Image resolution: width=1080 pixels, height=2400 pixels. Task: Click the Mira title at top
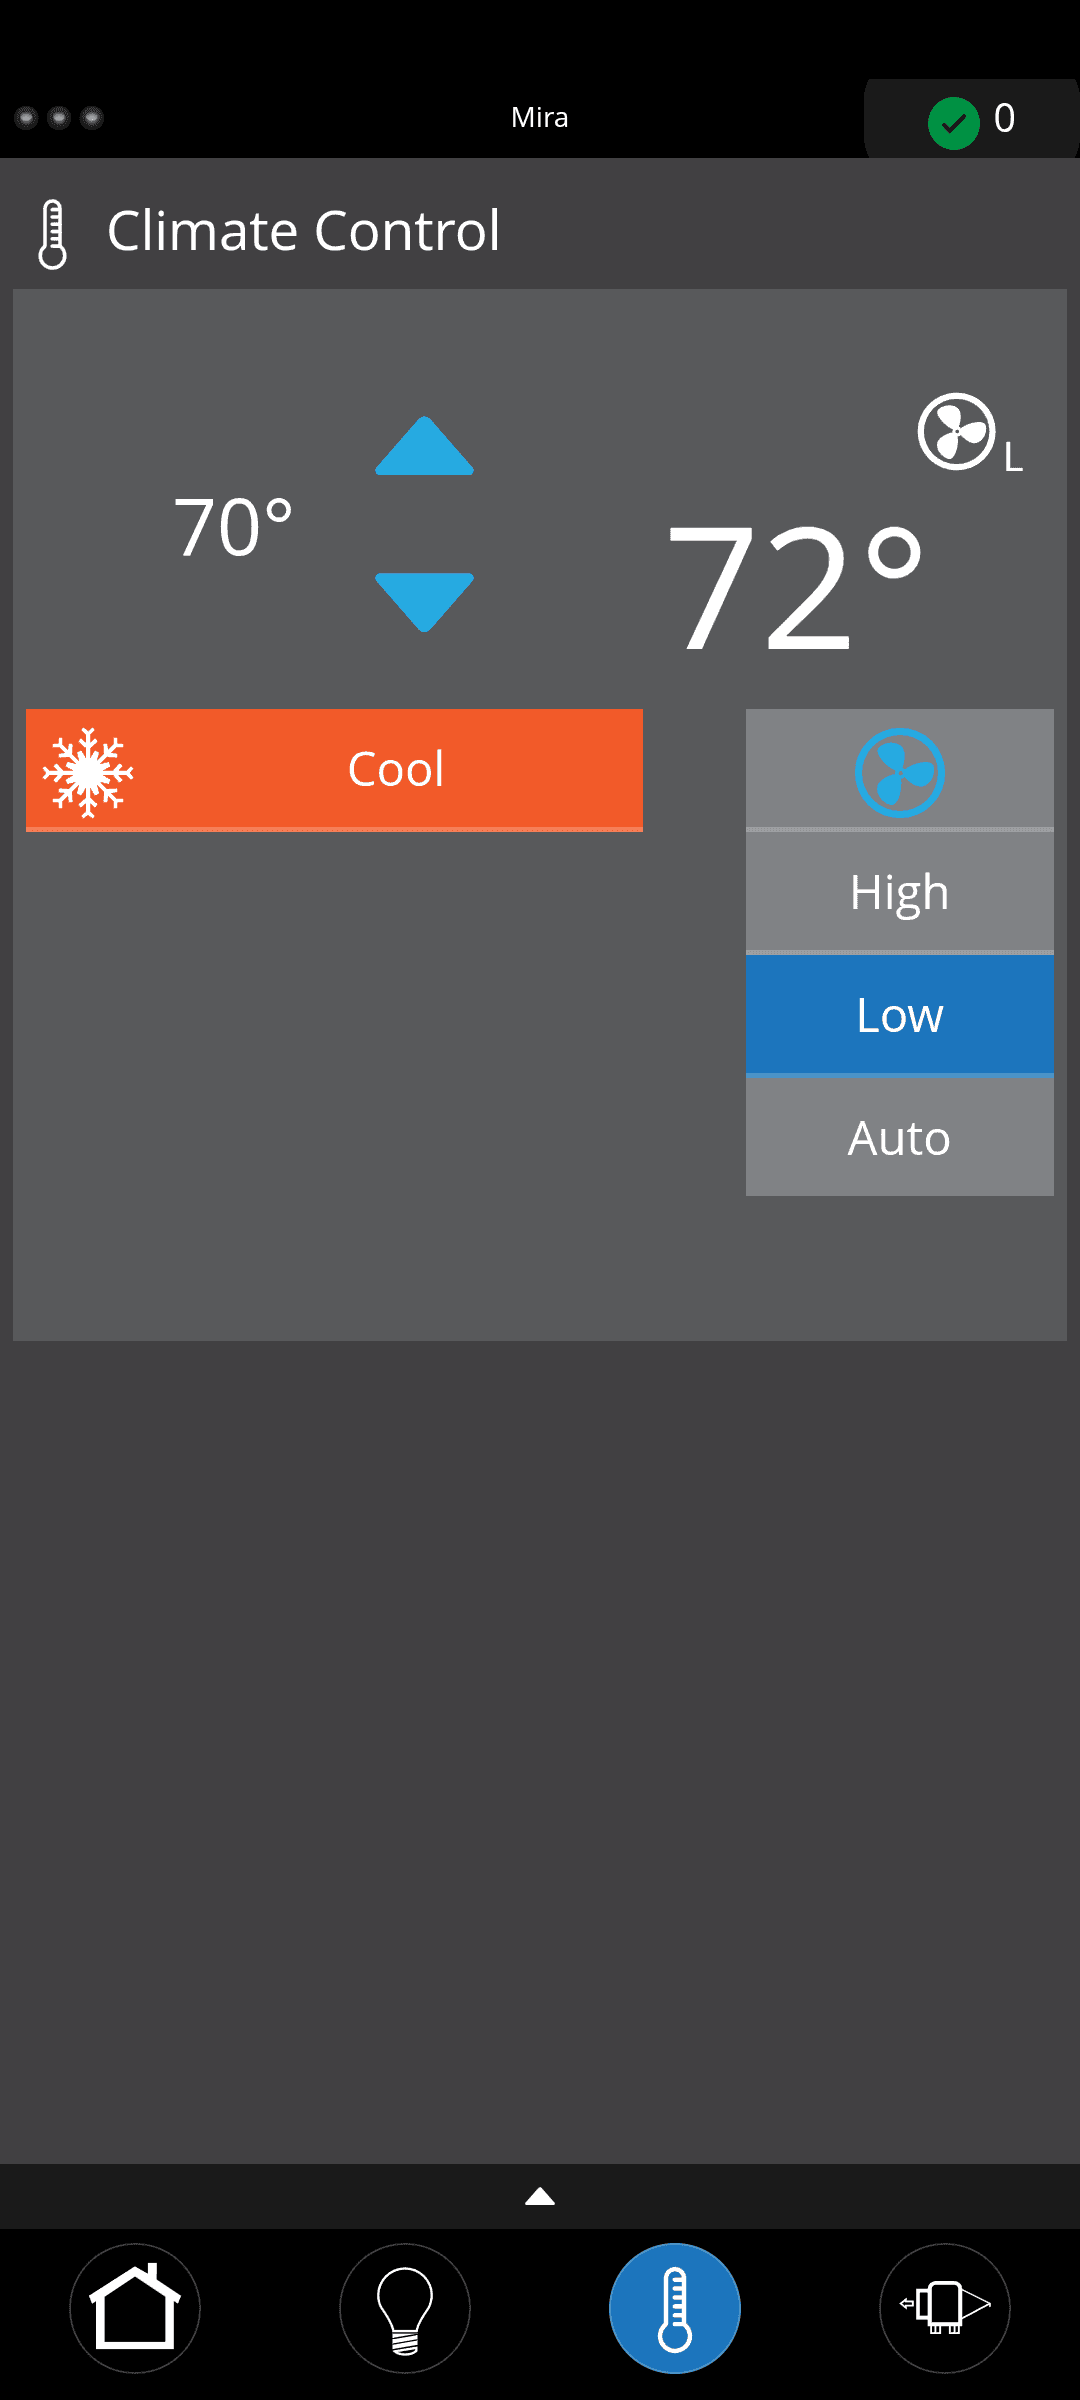[539, 118]
